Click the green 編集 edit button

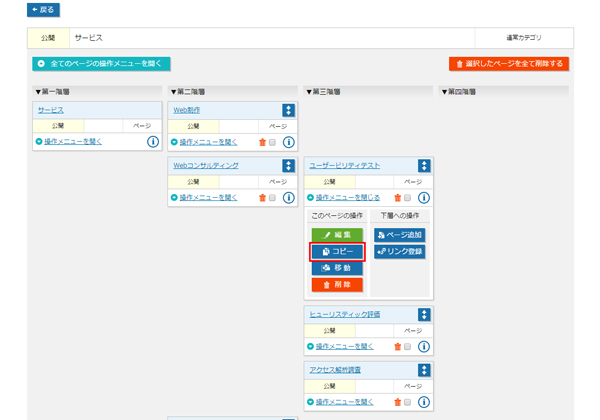coord(337,235)
